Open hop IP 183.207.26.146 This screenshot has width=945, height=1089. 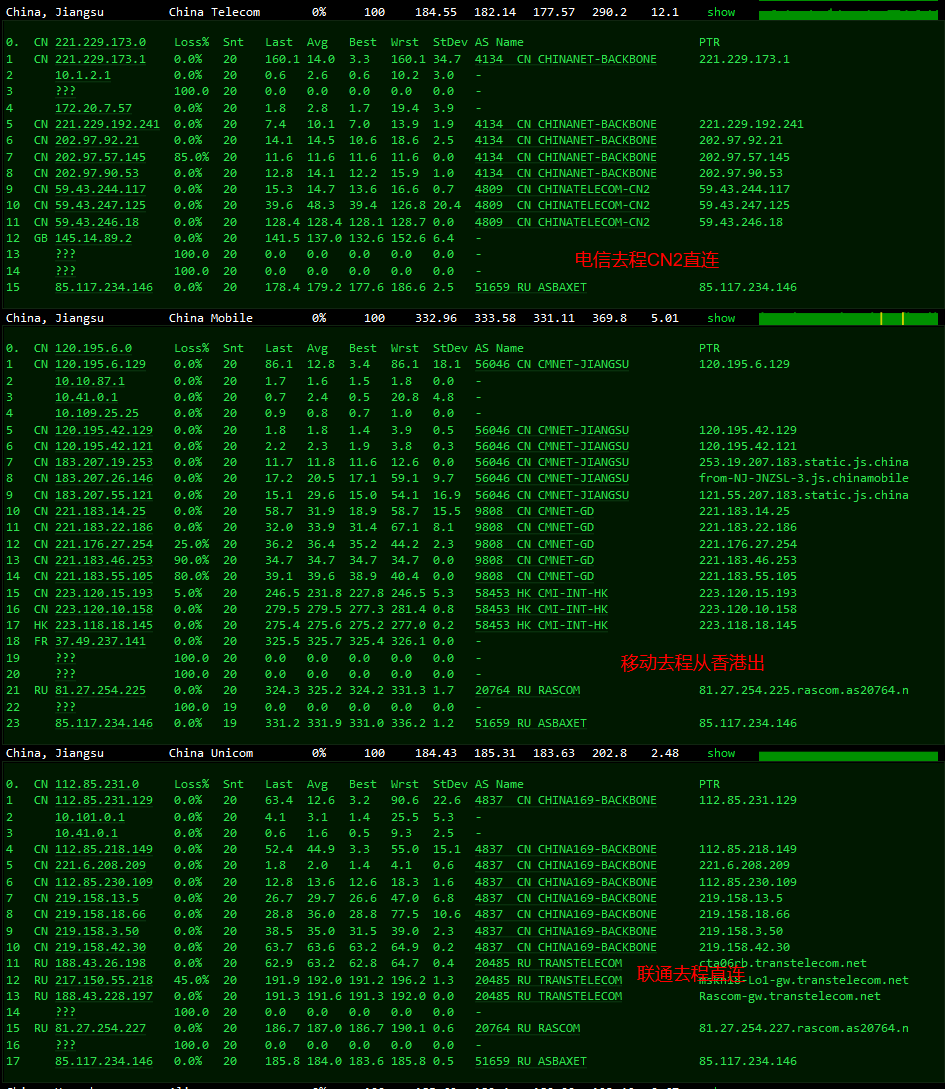pyautogui.click(x=104, y=478)
